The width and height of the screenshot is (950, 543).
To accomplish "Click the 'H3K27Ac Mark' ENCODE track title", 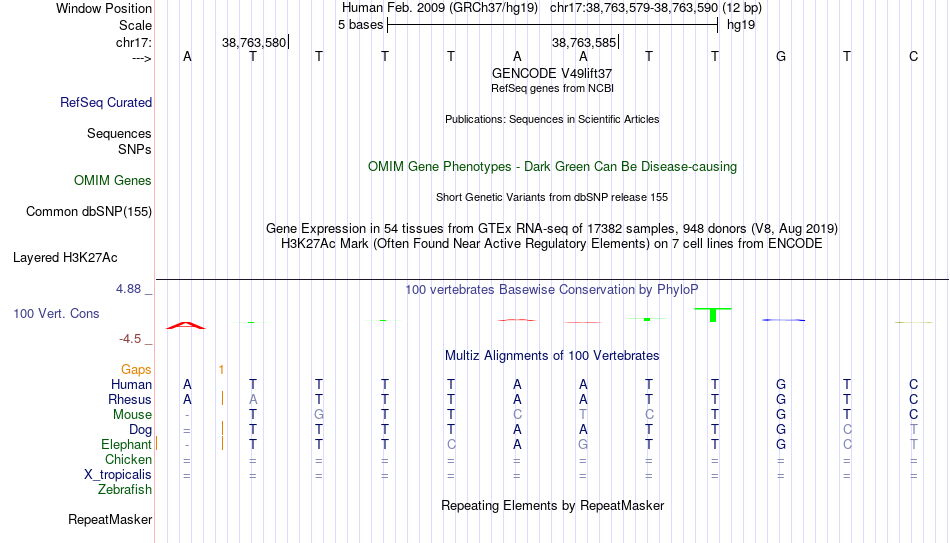I will coord(552,244).
